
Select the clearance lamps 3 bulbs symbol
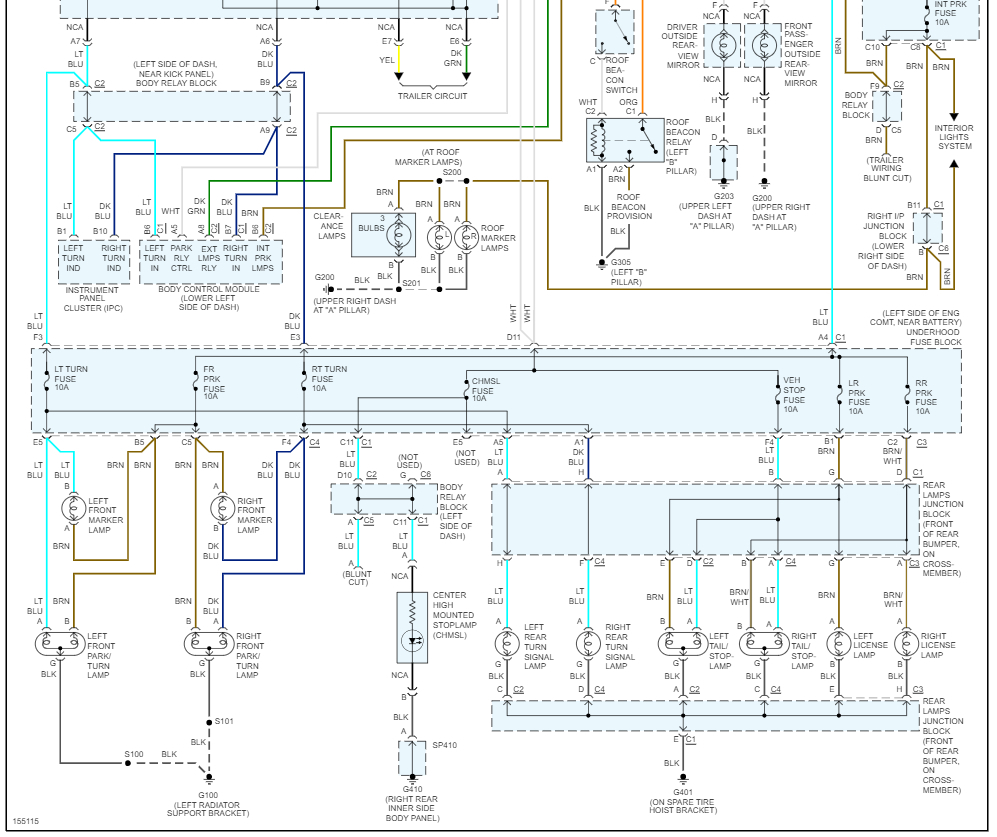[x=399, y=235]
